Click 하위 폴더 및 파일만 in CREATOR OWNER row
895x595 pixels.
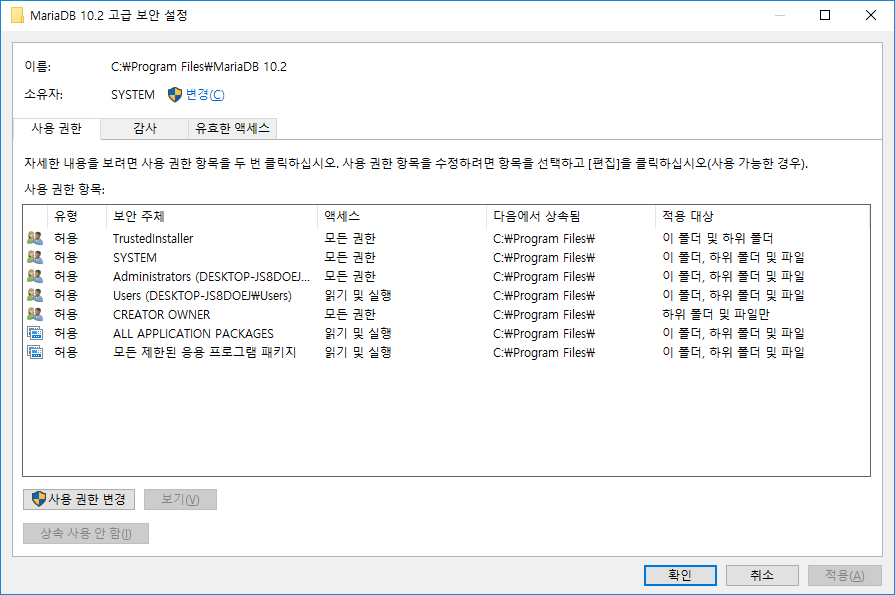pyautogui.click(x=716, y=314)
